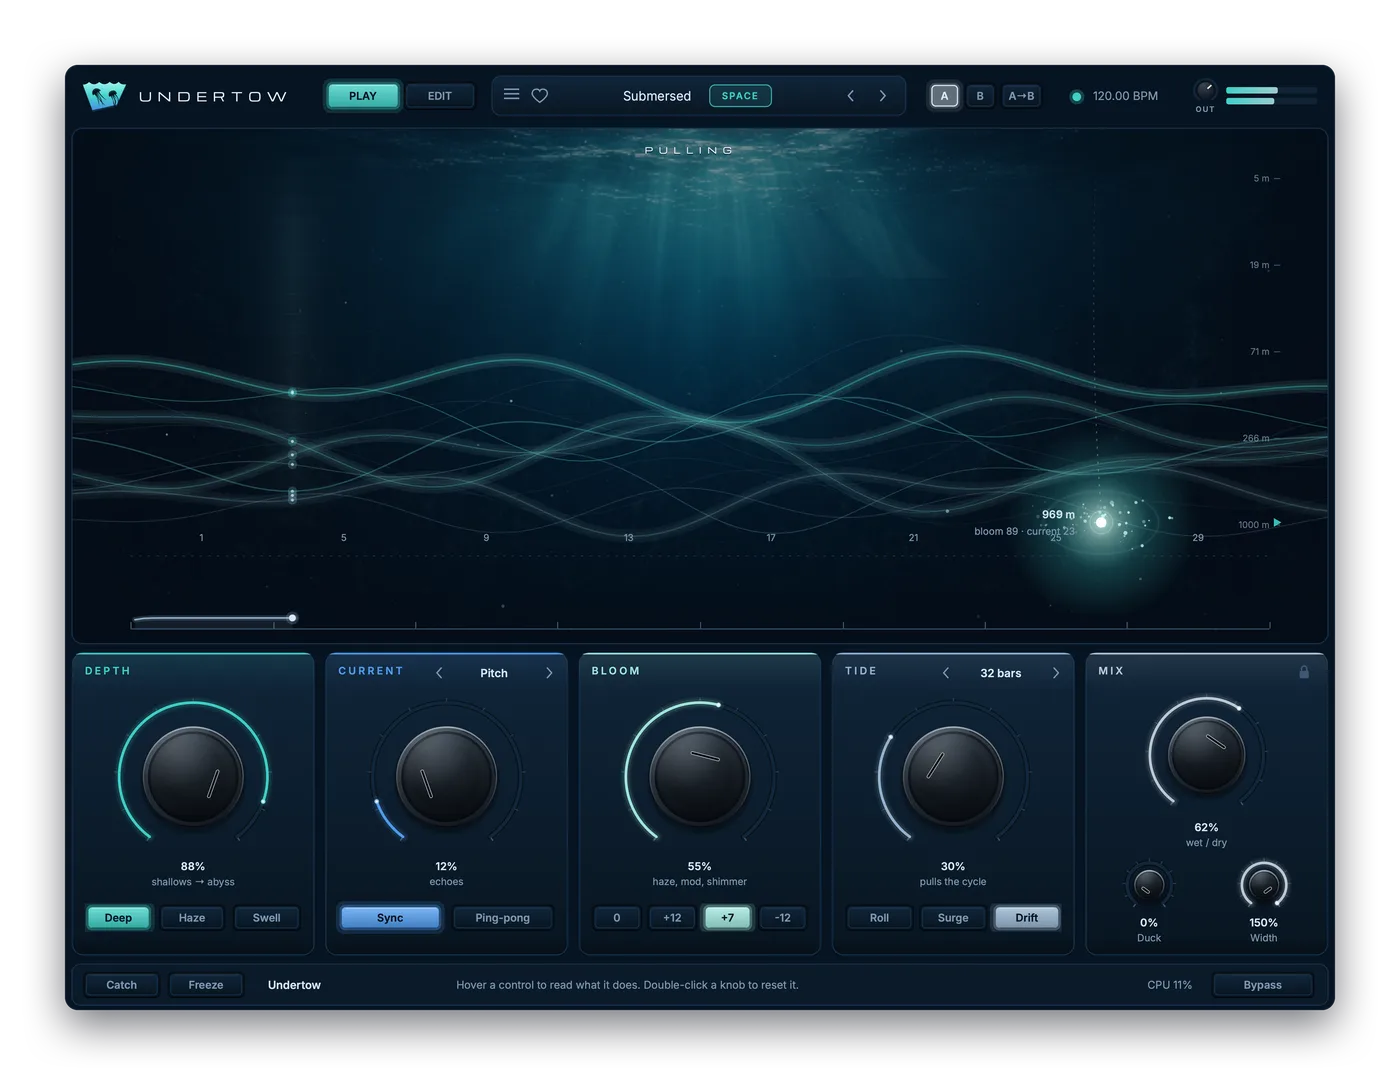
Task: Toggle Ping-pong echoes
Action: tap(502, 918)
